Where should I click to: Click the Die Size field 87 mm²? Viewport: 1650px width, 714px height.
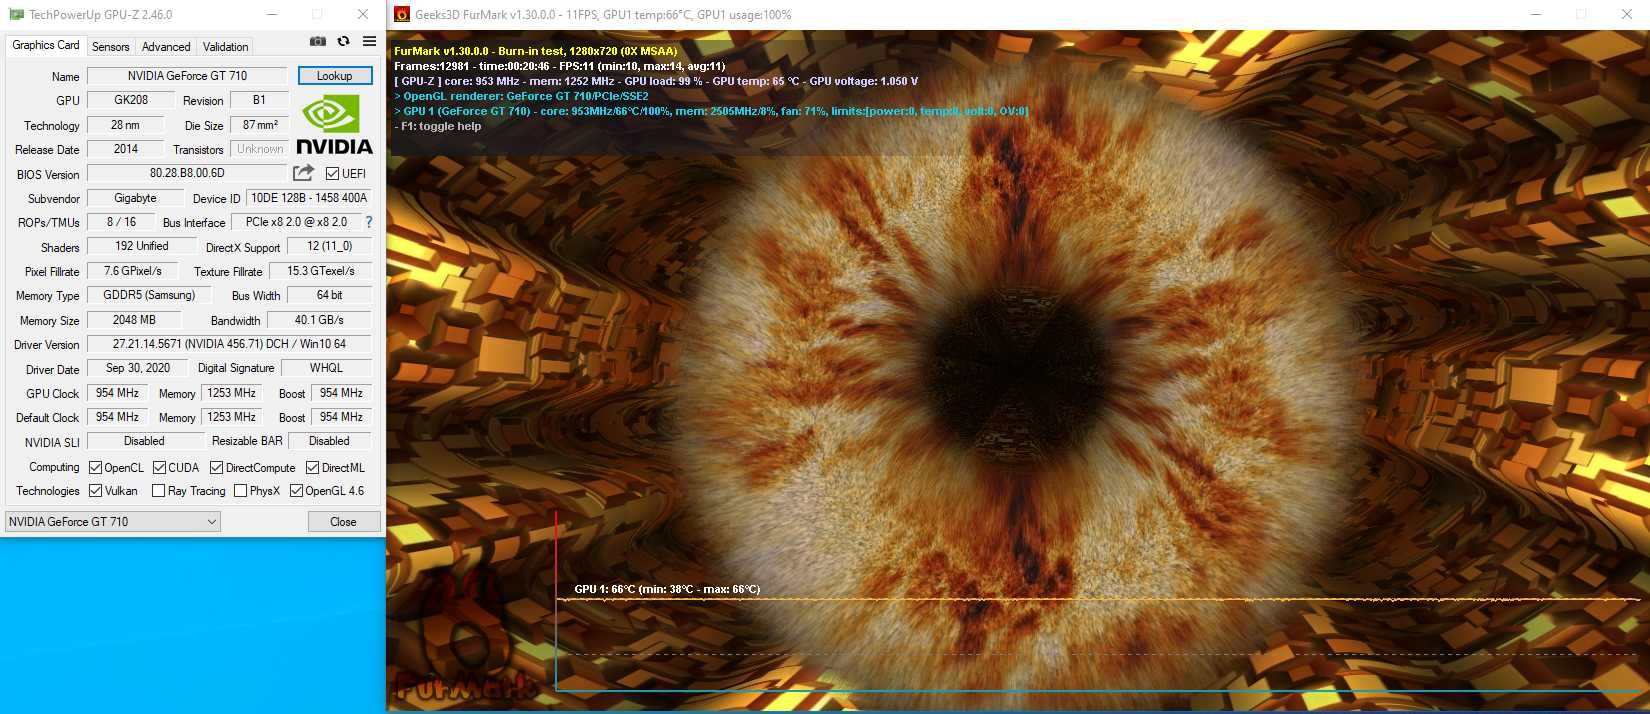coord(260,125)
